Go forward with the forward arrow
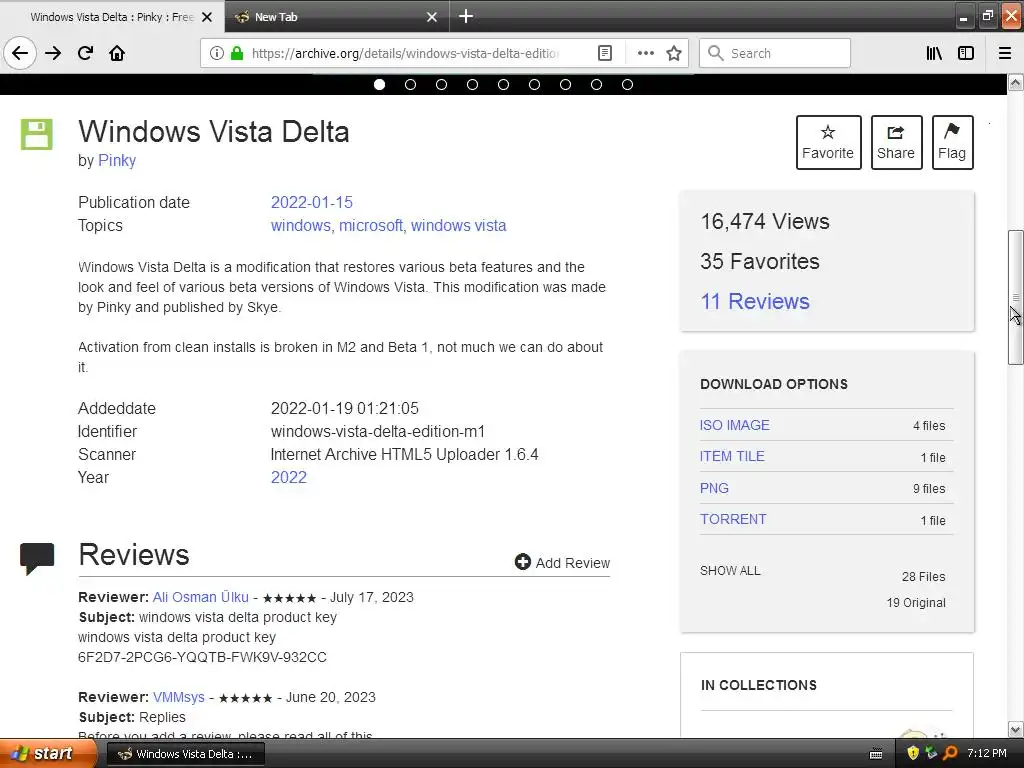This screenshot has height=768, width=1024. pos(53,53)
